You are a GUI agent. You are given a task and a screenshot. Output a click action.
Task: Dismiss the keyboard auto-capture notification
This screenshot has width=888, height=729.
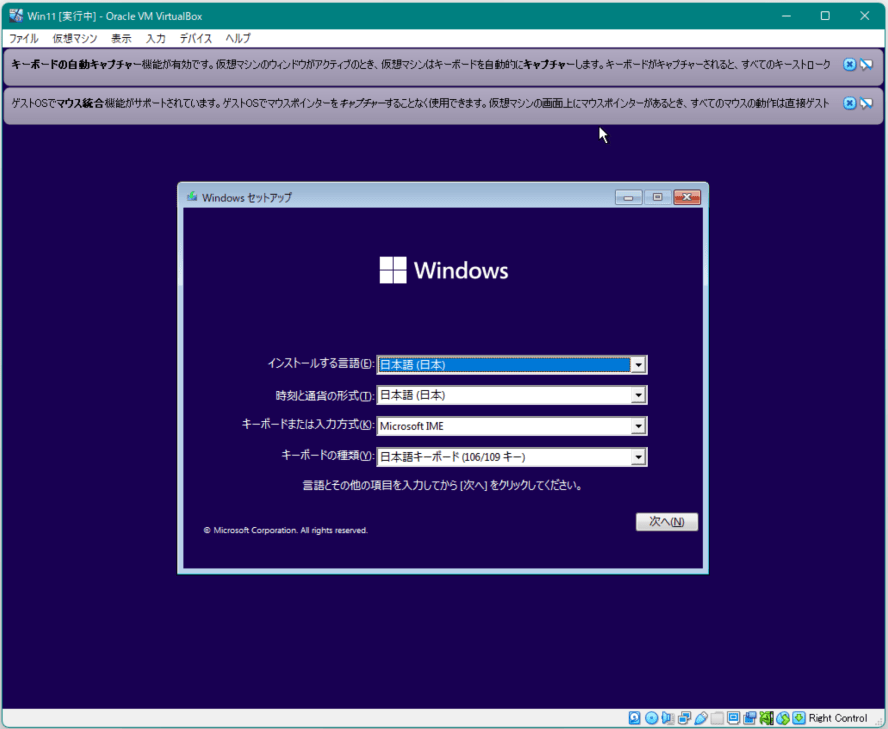[849, 65]
